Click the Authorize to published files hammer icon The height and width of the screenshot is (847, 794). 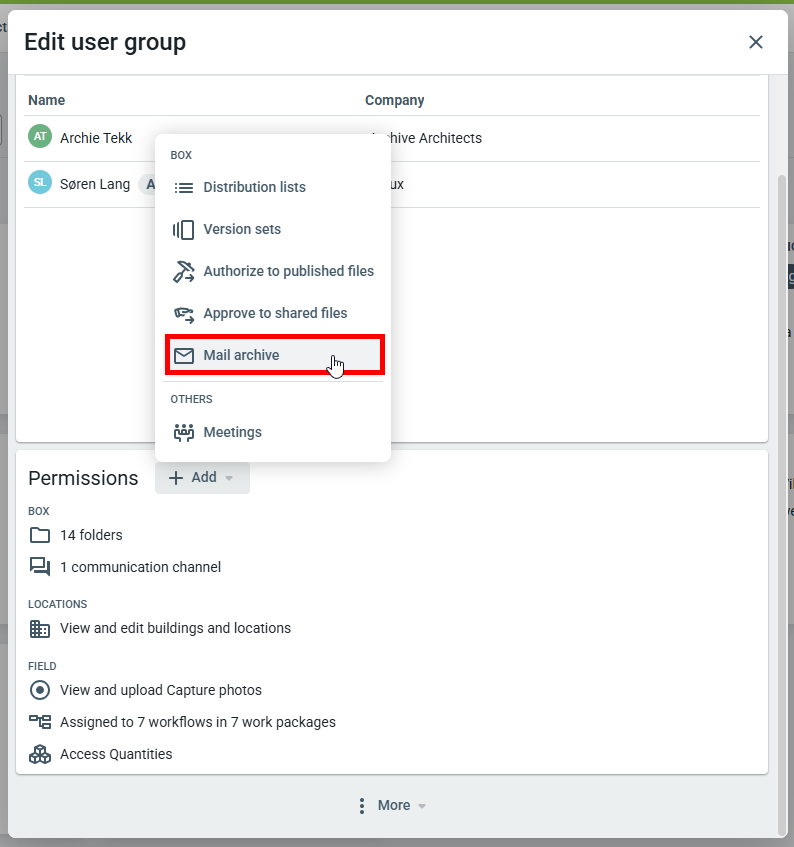coord(184,271)
